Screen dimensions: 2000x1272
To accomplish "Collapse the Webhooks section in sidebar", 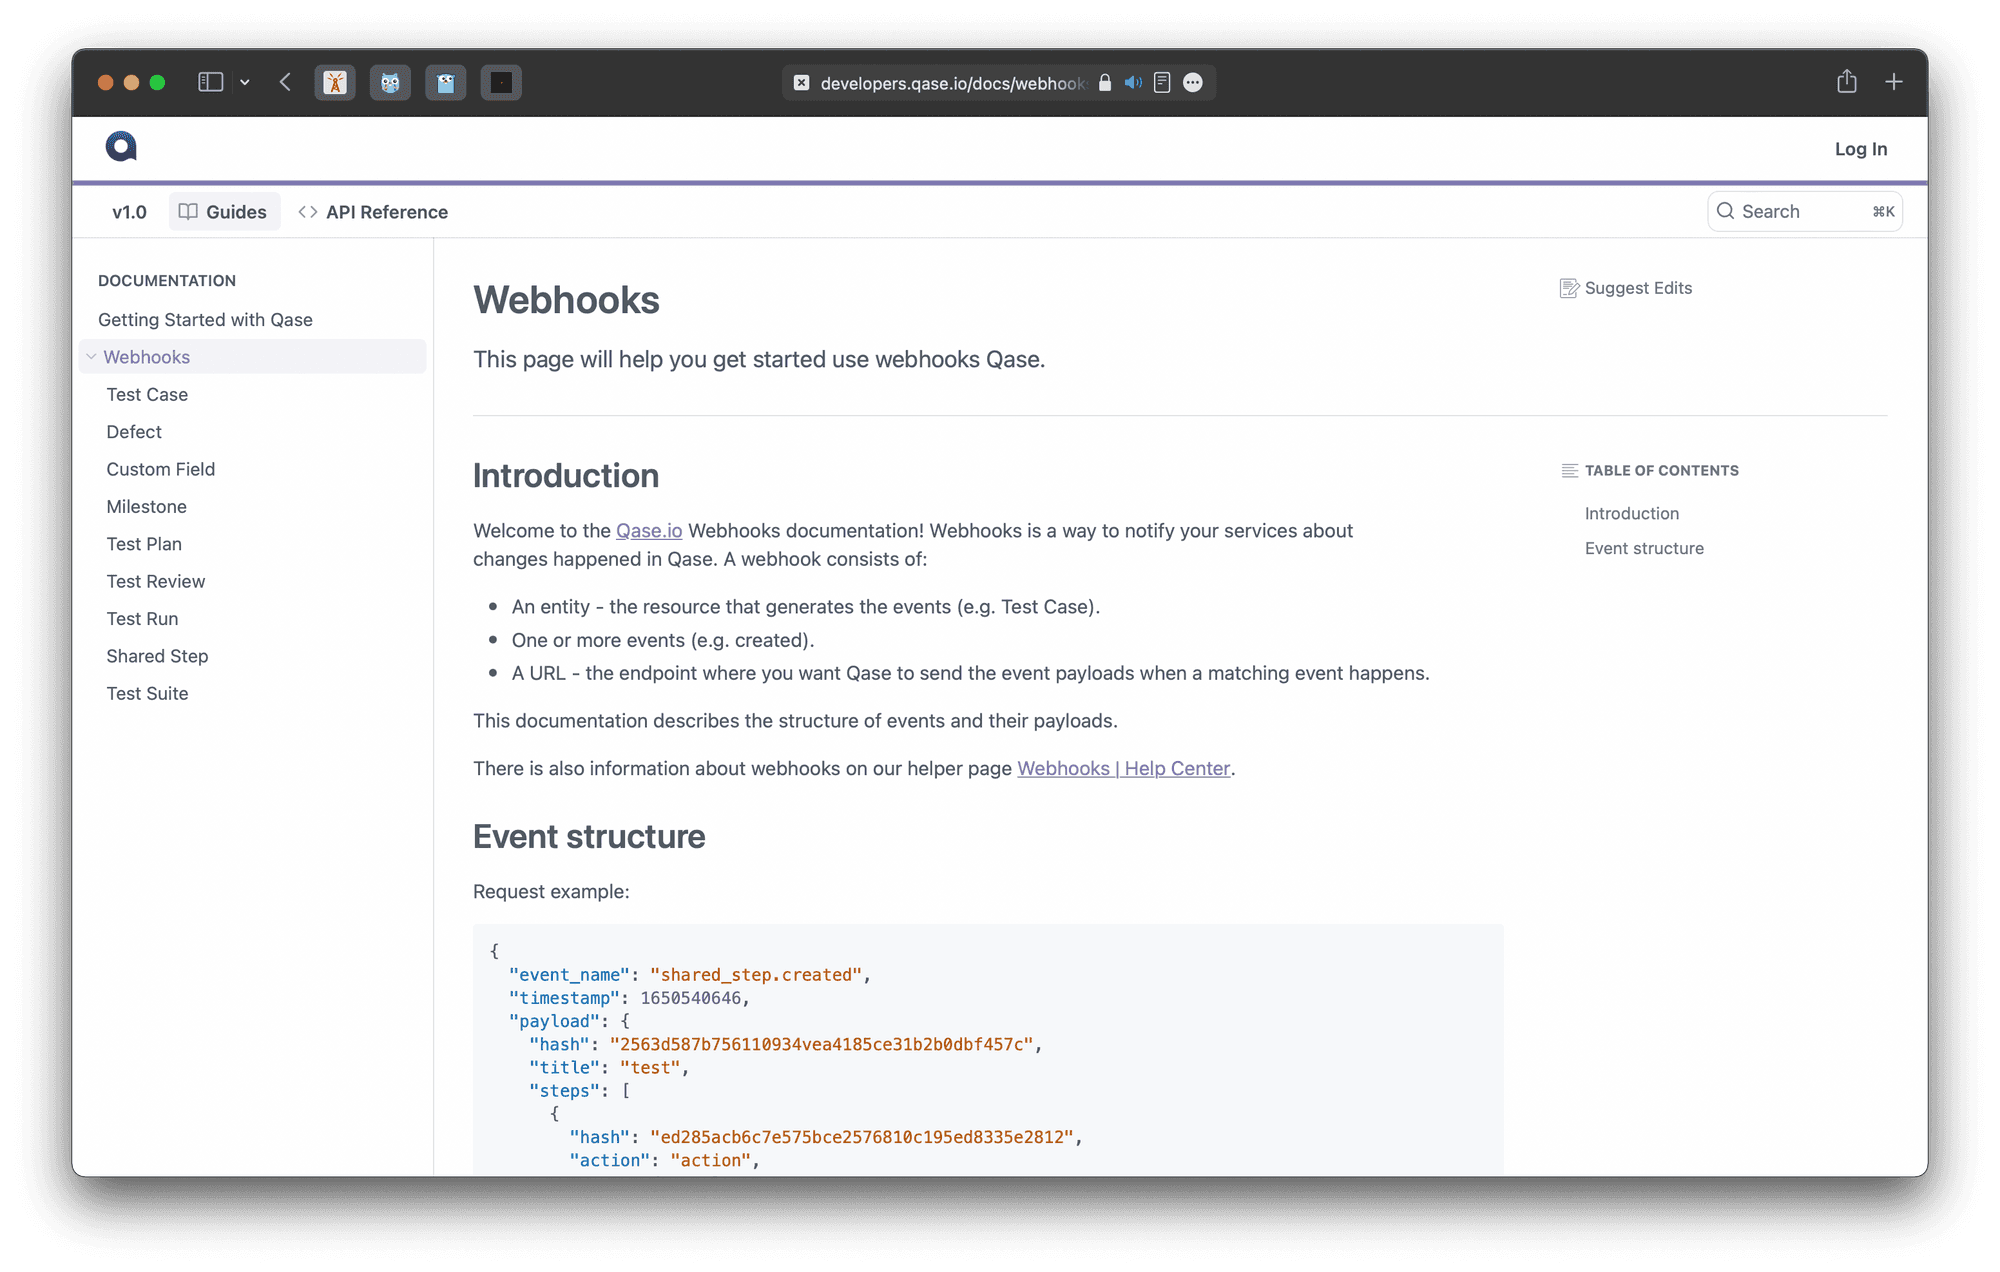I will 91,357.
